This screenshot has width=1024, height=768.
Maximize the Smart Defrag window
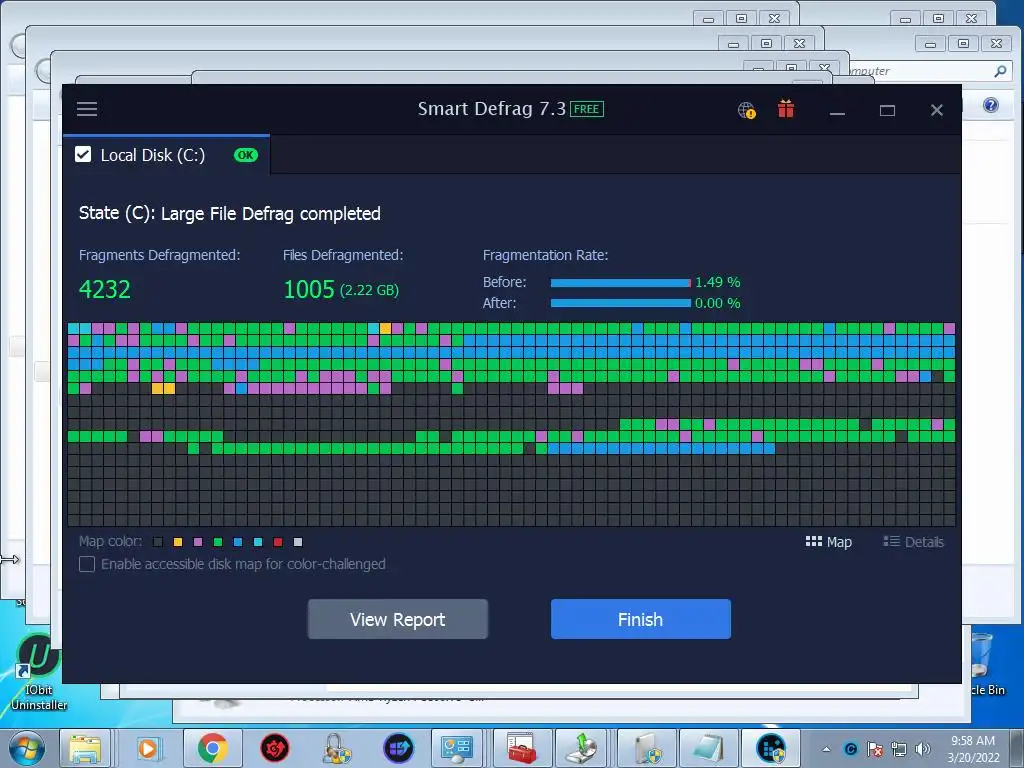(887, 110)
